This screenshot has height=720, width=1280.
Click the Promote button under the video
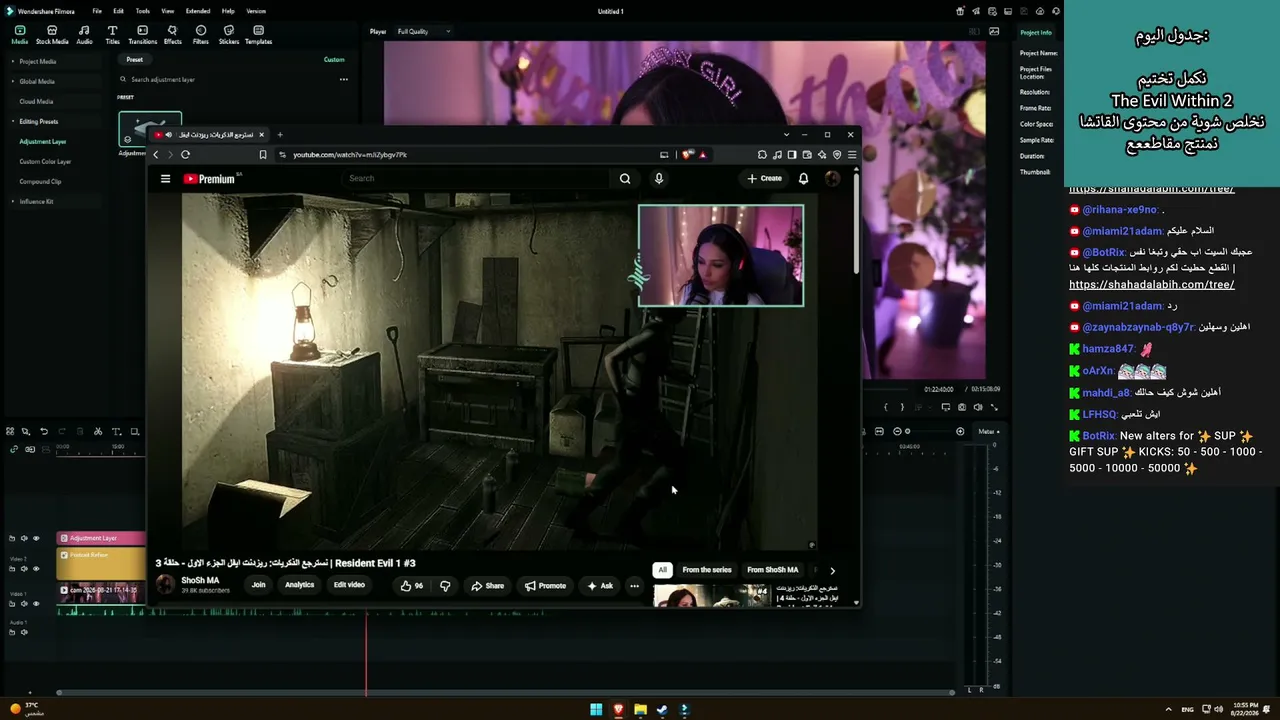point(545,586)
